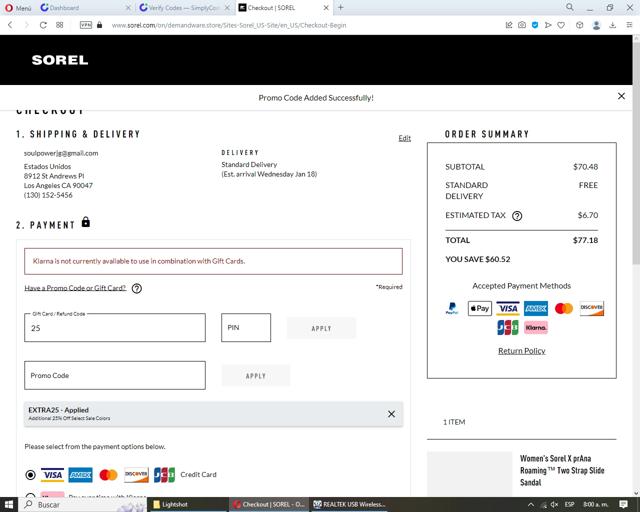Close the Verify Codes tab
The width and height of the screenshot is (640, 512).
click(227, 8)
